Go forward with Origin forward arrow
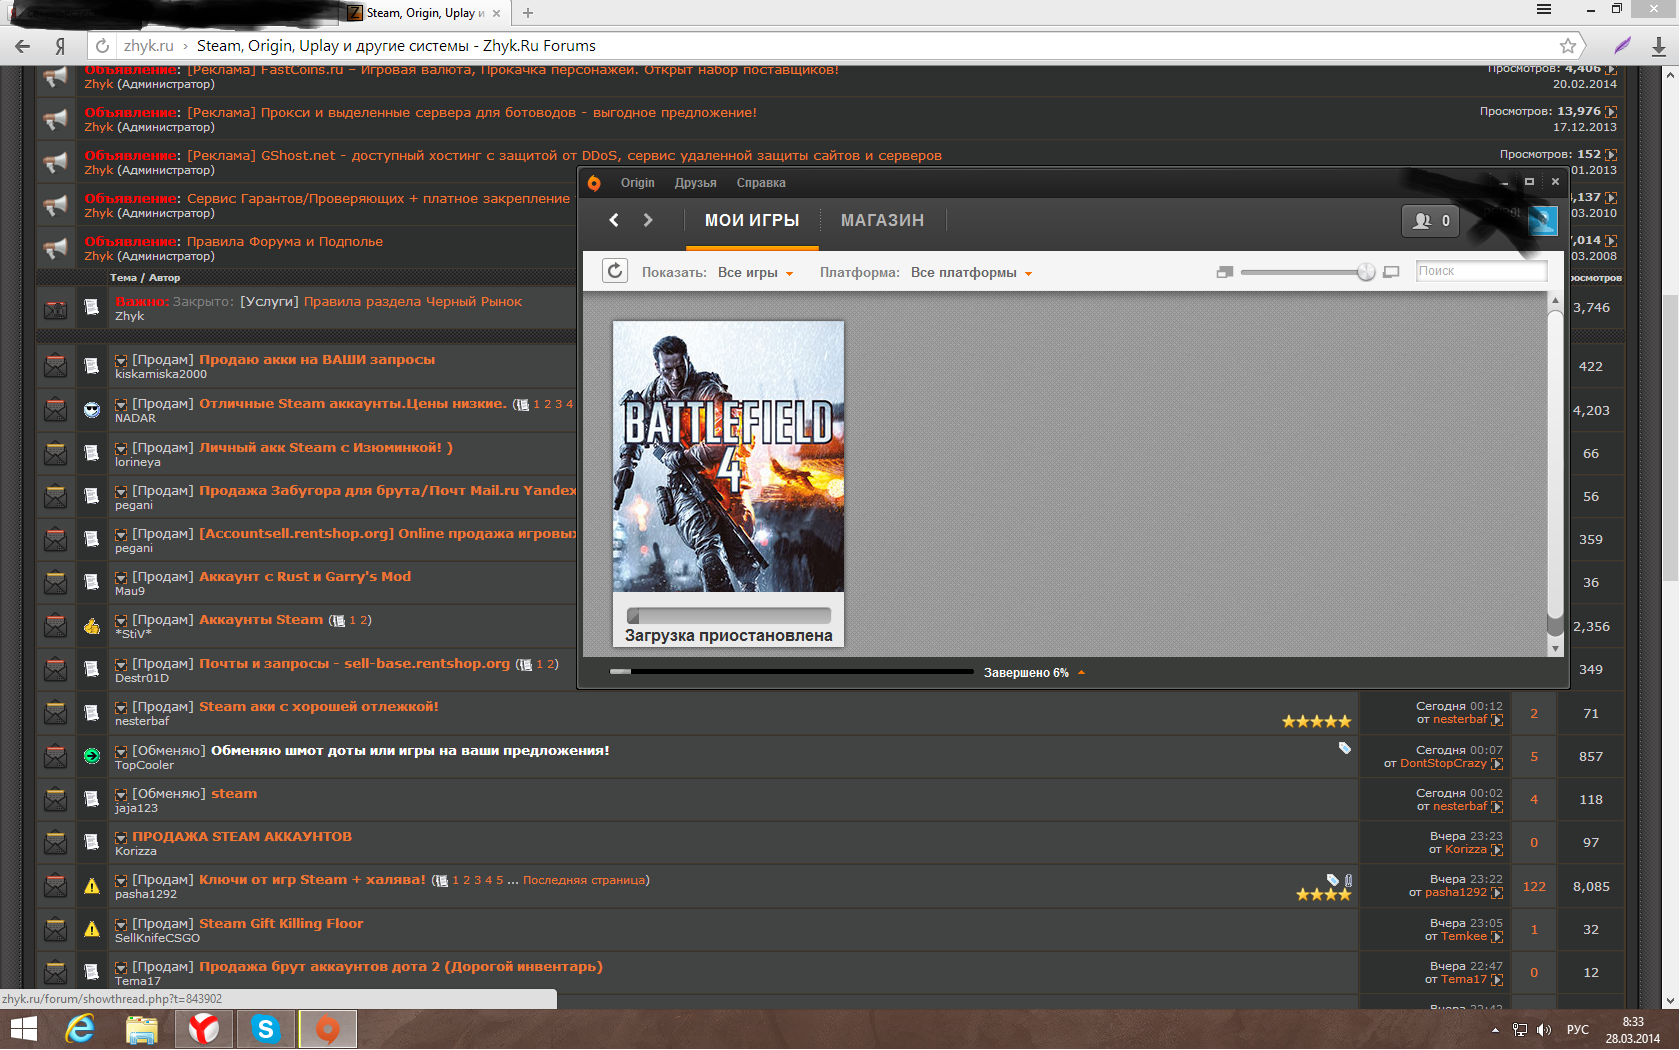 (x=648, y=220)
